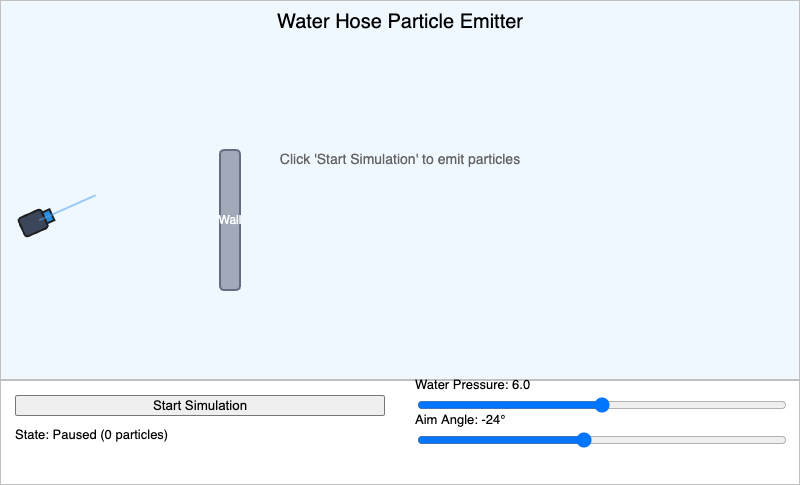
Task: Set Water Pressure near maximum on track
Action: point(776,405)
